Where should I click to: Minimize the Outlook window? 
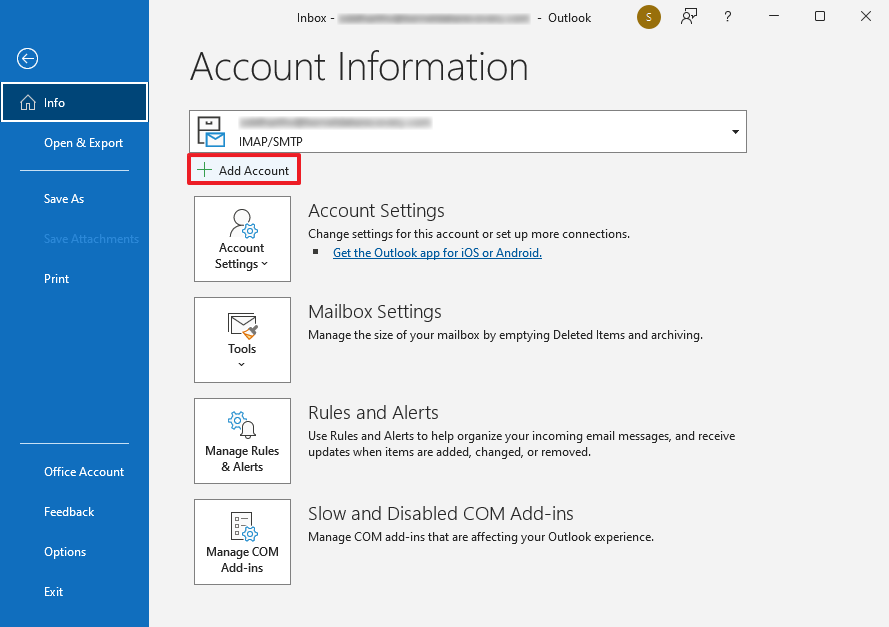pos(774,16)
